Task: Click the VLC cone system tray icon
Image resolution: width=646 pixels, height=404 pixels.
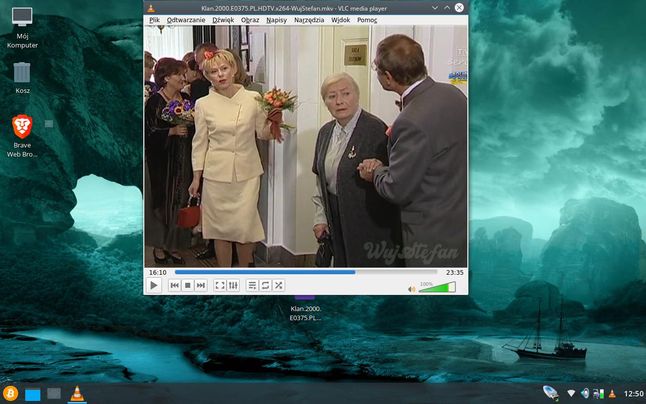Action: click(612, 394)
